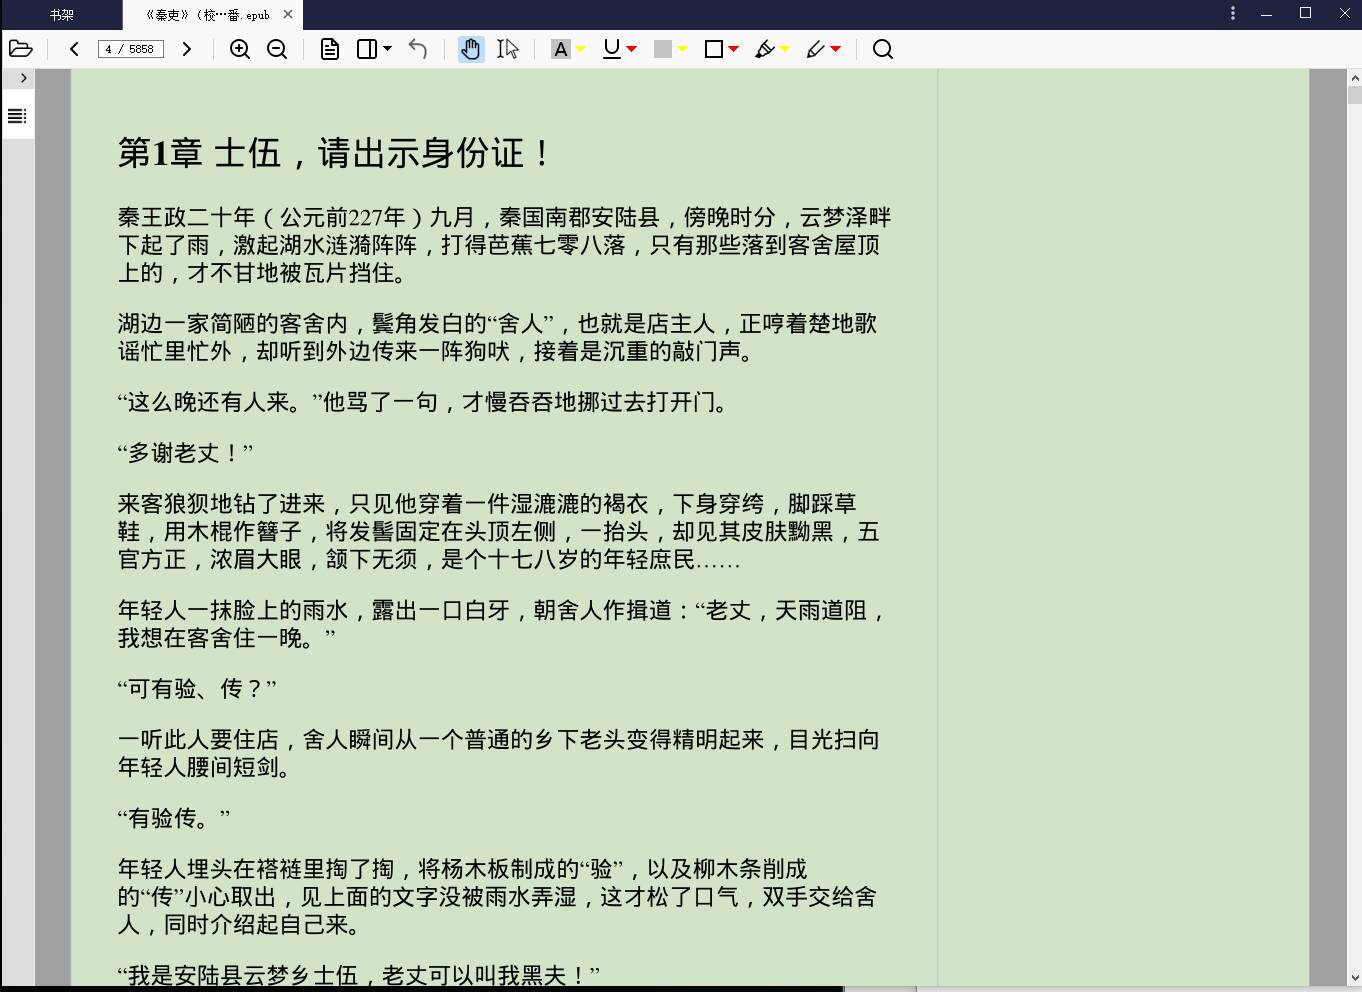Select the 《秦吏》 epub tab

point(208,15)
